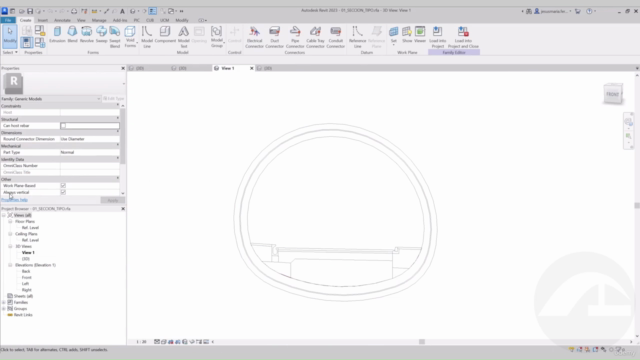
Task: Select the Revolve tool
Action: (87, 35)
